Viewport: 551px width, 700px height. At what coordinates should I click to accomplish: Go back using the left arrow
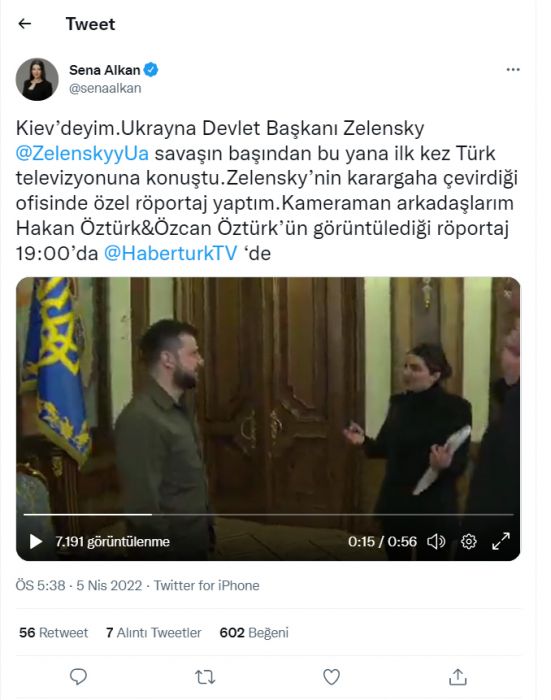tap(25, 24)
